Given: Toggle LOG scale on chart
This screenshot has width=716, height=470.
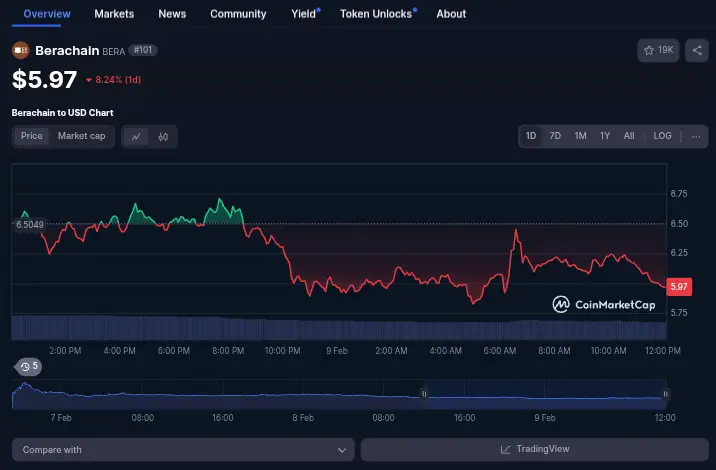Looking at the screenshot, I should [x=662, y=136].
